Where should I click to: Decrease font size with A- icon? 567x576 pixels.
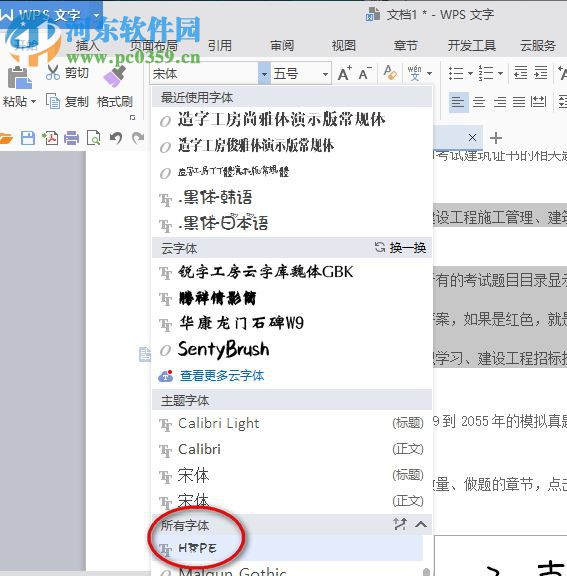coord(365,73)
